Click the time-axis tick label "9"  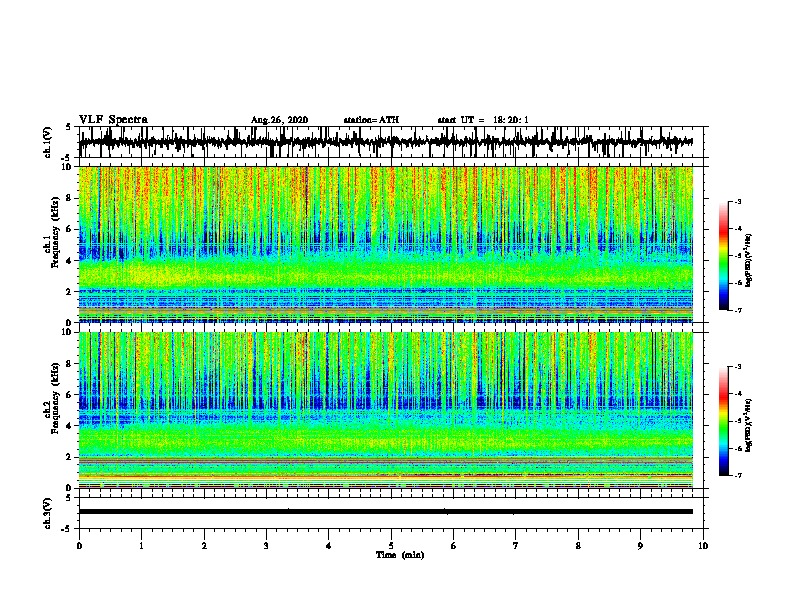tap(640, 546)
